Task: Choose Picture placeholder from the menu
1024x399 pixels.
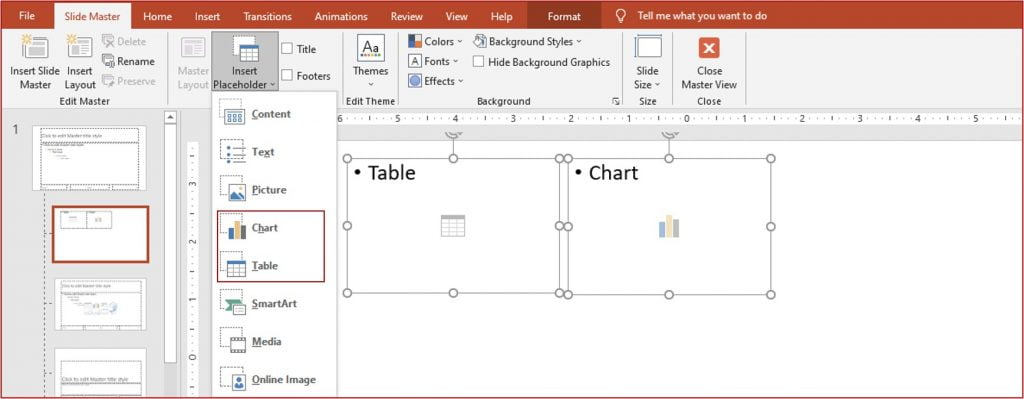Action: (x=274, y=190)
